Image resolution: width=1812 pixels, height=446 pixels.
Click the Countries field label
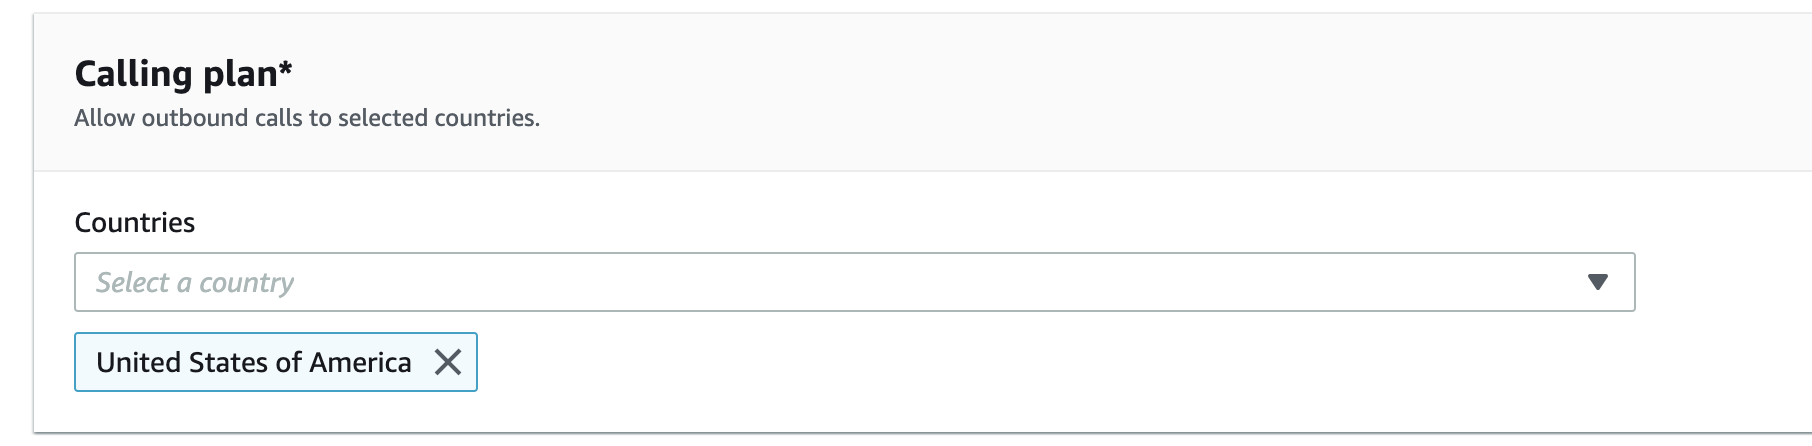(135, 222)
